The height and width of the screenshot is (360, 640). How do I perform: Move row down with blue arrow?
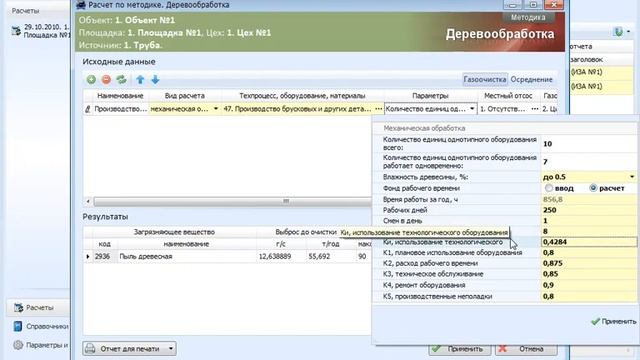(155, 80)
